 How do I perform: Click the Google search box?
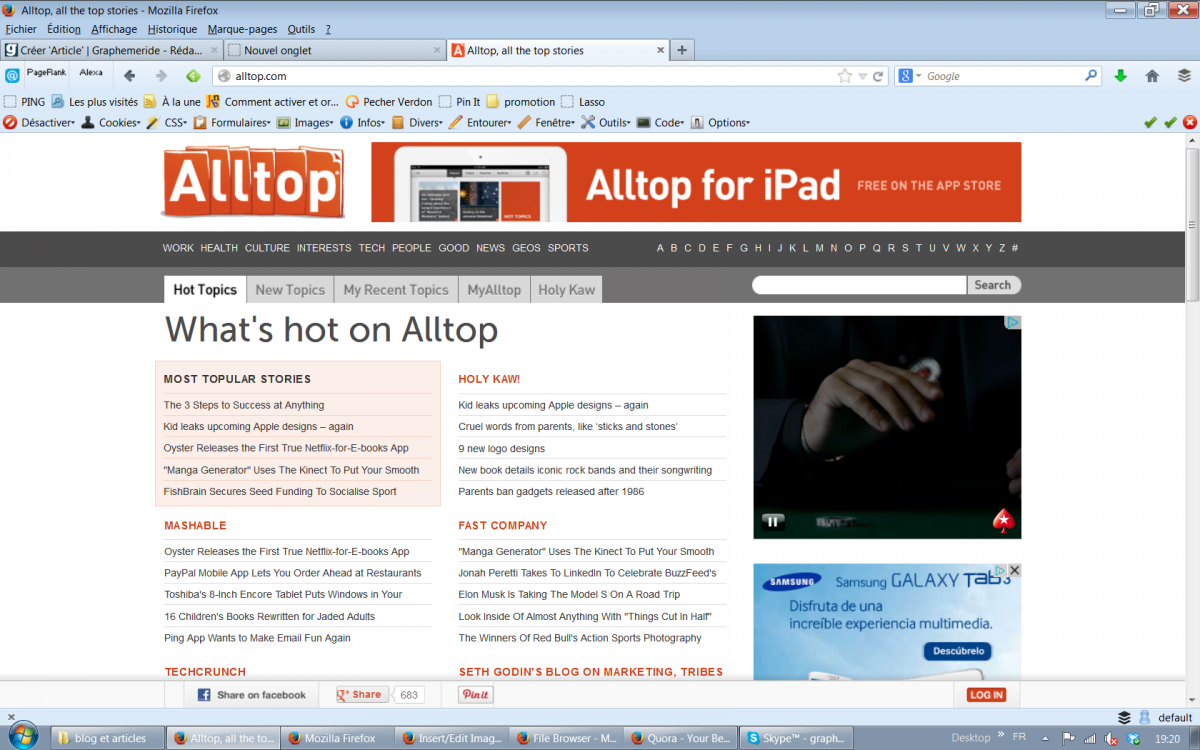tap(1003, 76)
